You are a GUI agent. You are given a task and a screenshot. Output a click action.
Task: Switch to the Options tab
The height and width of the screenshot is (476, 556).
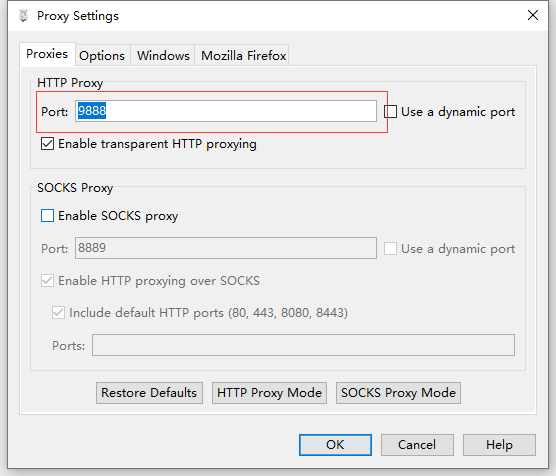tap(102, 55)
